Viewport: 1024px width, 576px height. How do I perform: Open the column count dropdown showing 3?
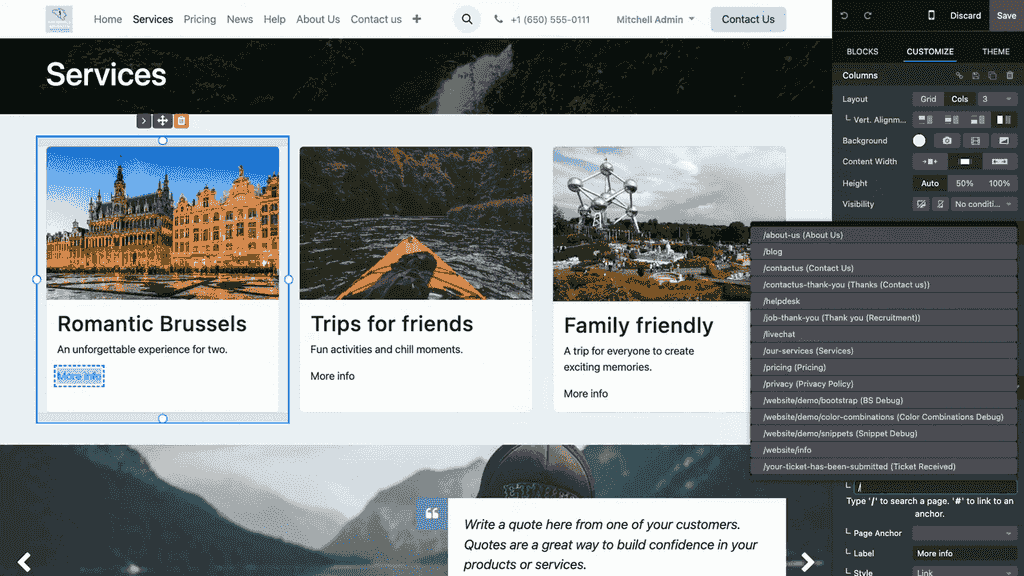[997, 99]
